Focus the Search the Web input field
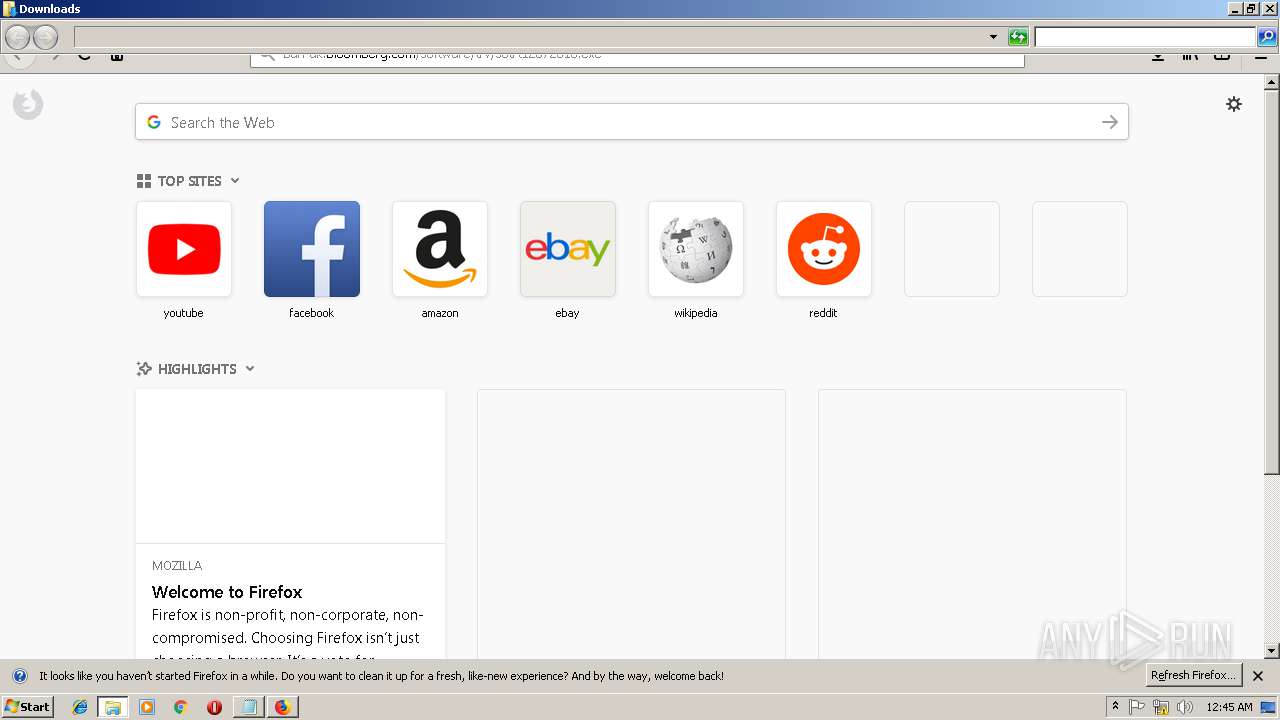This screenshot has height=720, width=1280. tap(632, 122)
